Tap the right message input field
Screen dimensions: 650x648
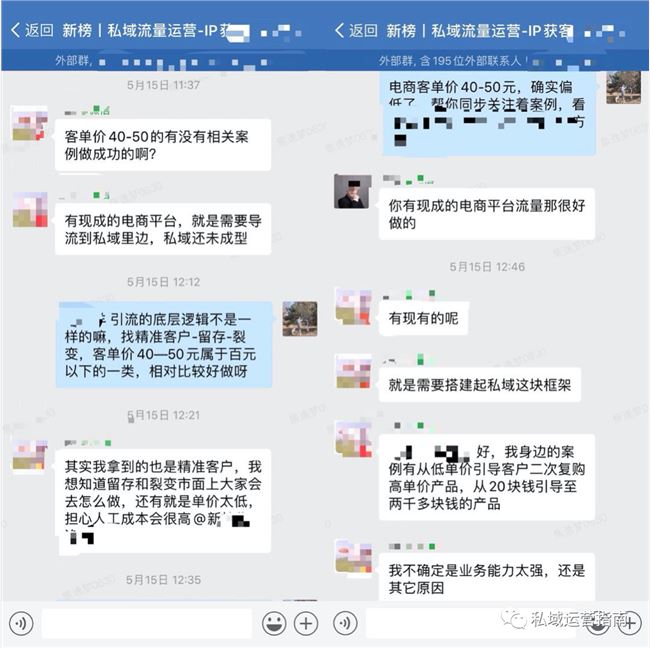tap(431, 623)
